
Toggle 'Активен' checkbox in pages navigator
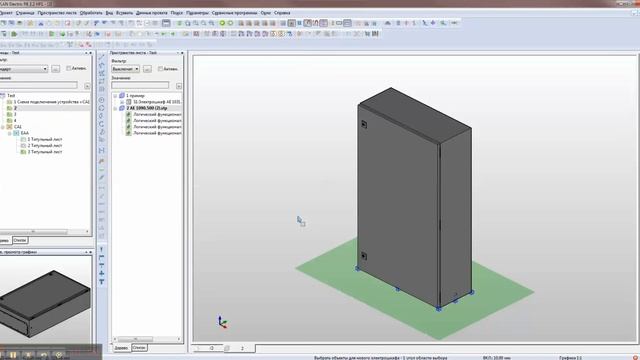(69, 69)
